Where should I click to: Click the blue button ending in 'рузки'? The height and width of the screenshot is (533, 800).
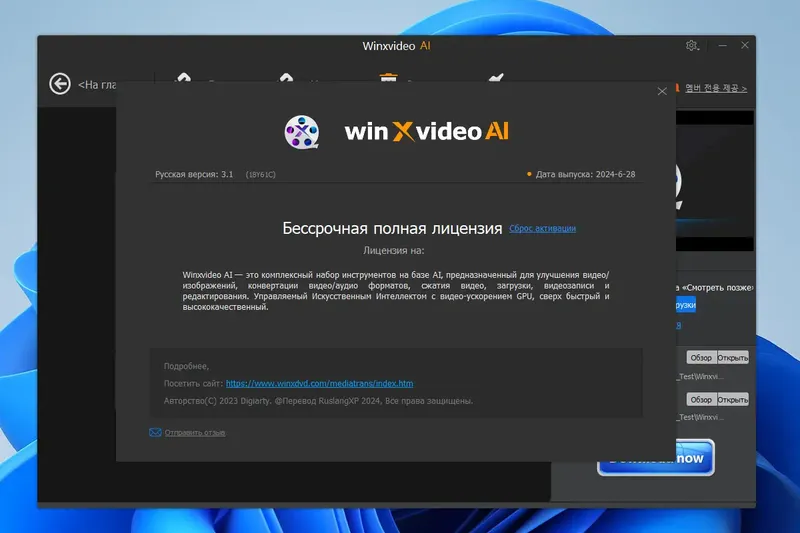pyautogui.click(x=686, y=305)
